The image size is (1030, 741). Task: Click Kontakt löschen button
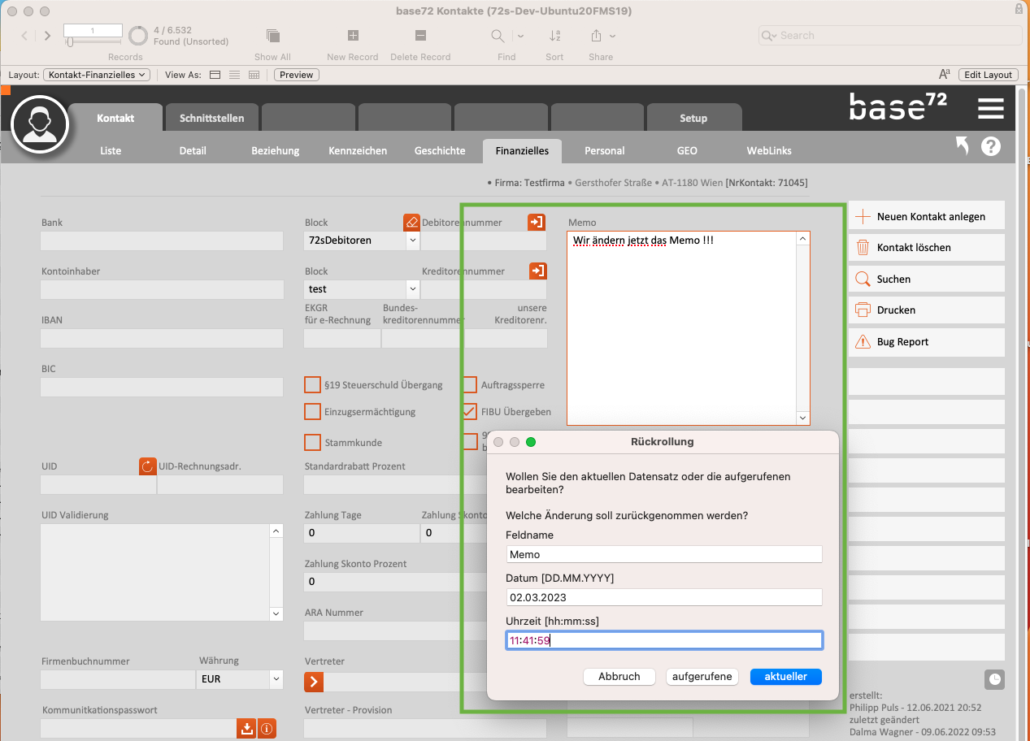(x=926, y=248)
